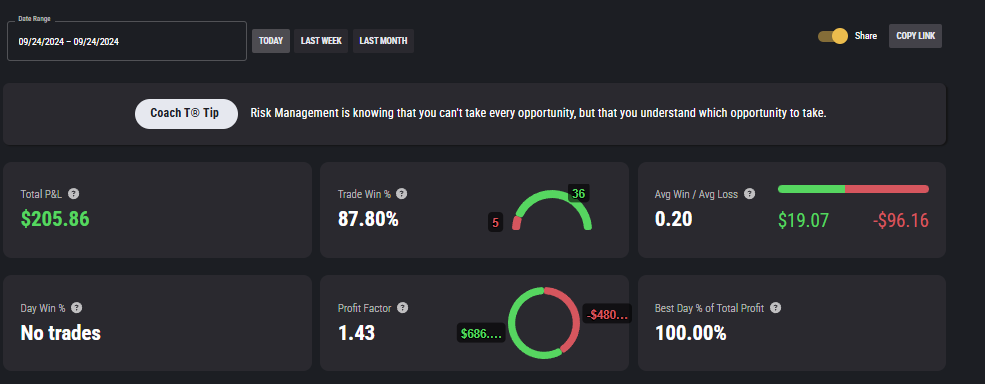Toggle the Share switch off

pos(833,36)
